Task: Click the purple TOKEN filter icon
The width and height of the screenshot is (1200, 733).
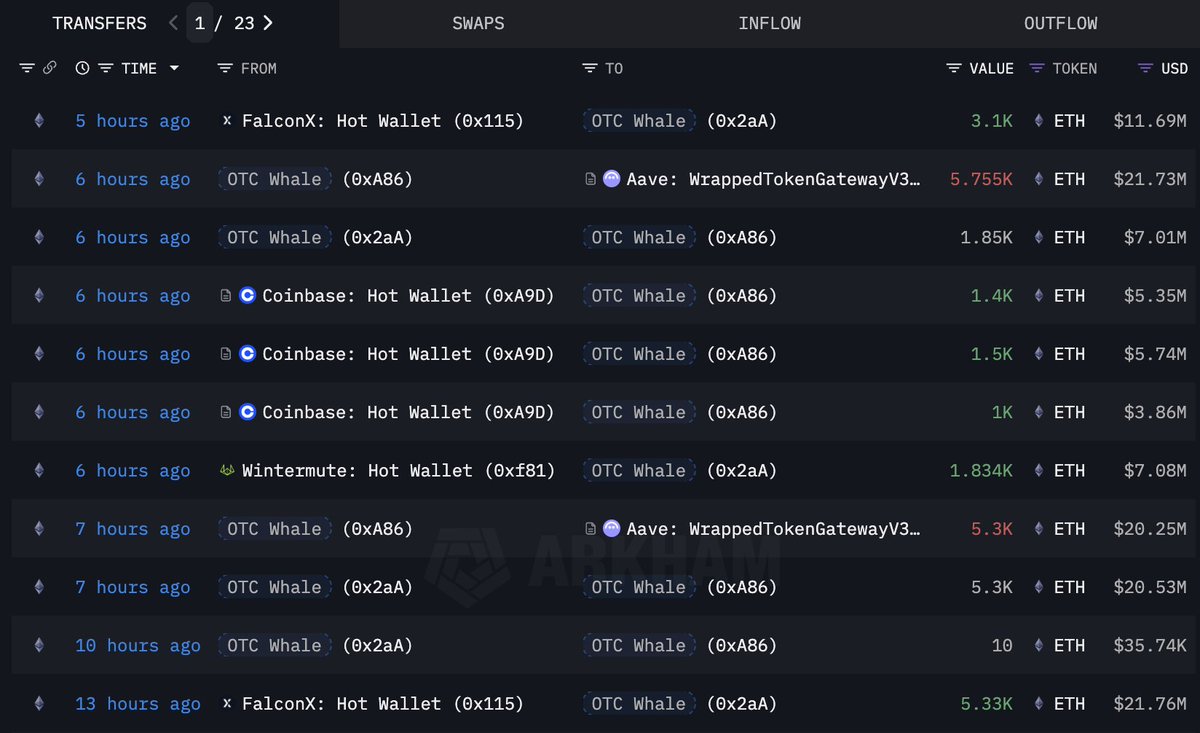Action: pos(1037,69)
